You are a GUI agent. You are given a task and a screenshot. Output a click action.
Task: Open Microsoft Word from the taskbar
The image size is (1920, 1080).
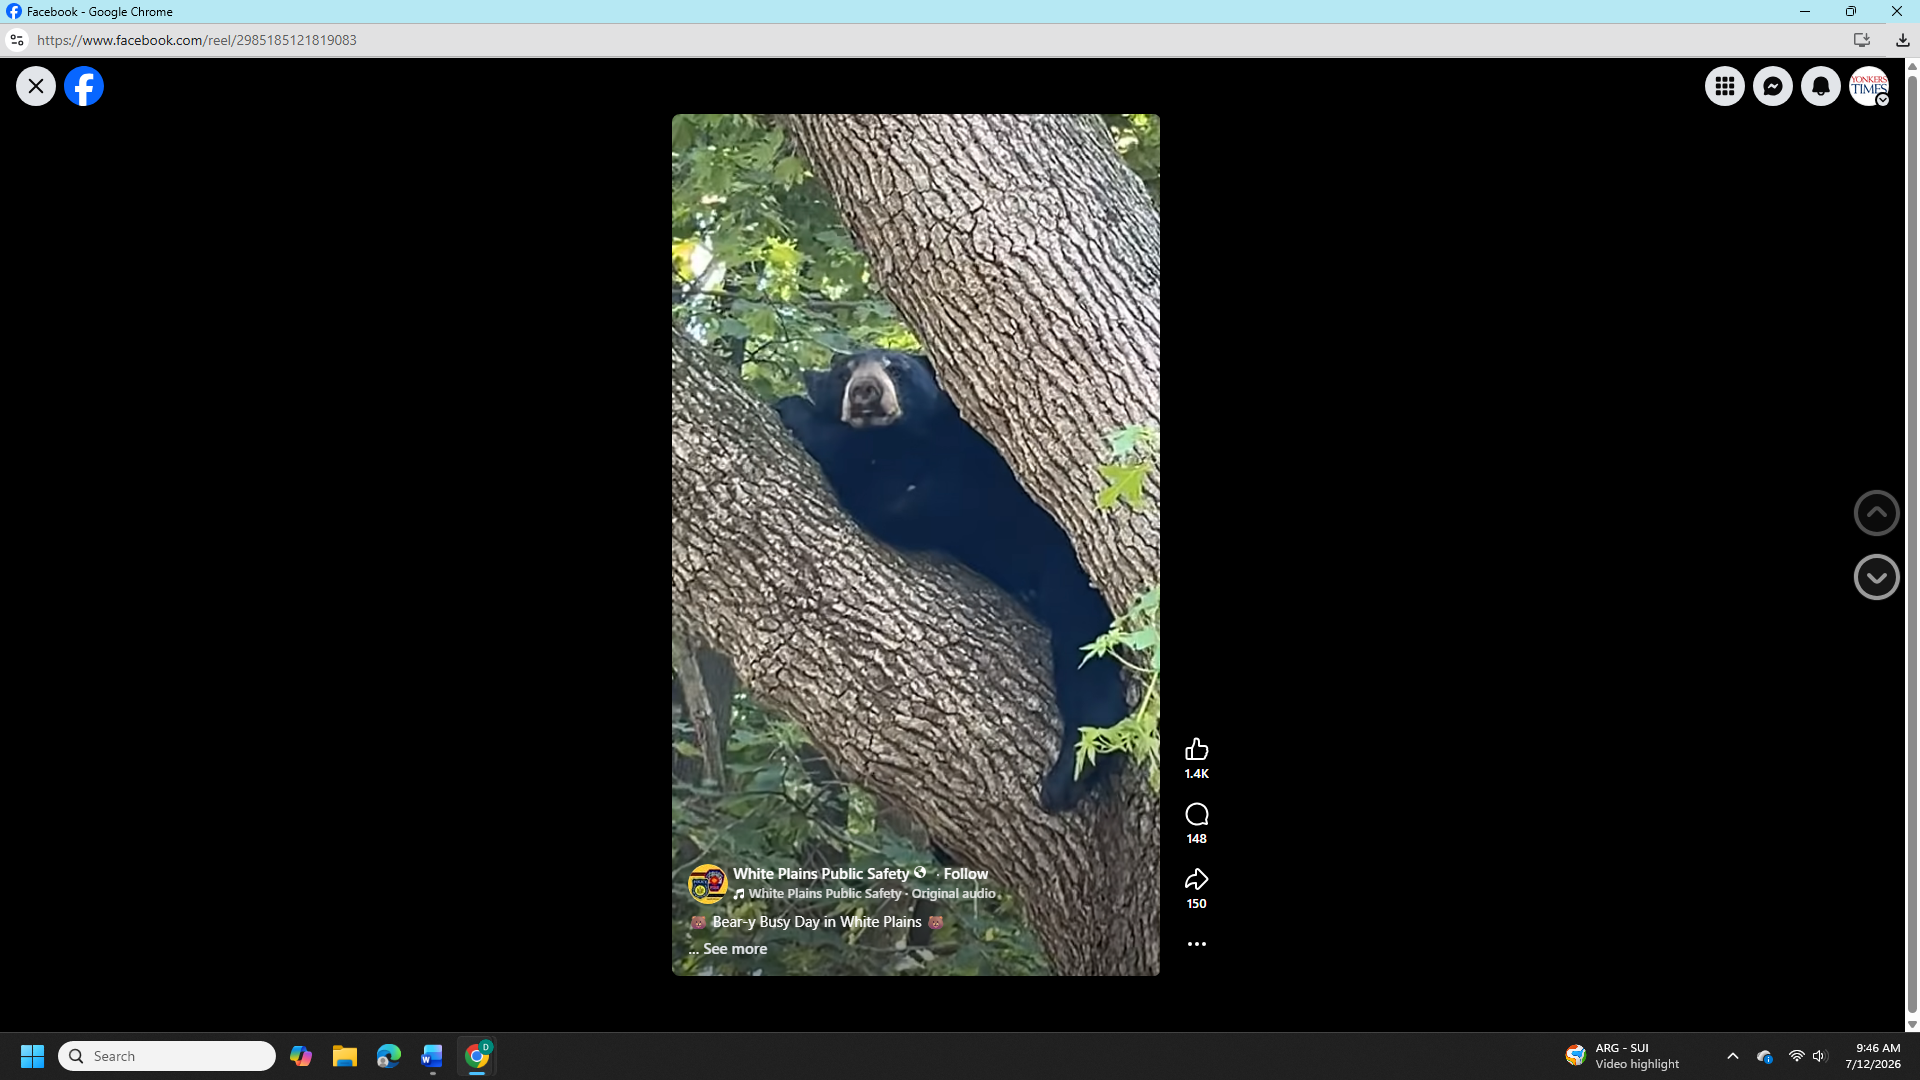coord(432,1056)
